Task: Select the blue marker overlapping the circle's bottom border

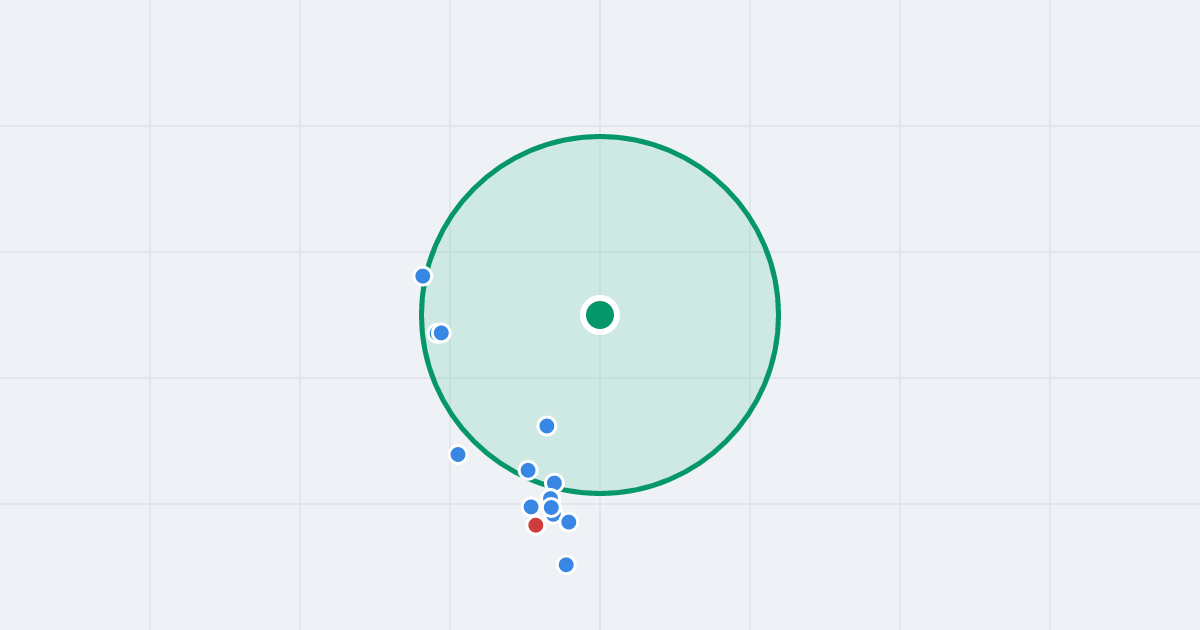Action: coord(555,483)
